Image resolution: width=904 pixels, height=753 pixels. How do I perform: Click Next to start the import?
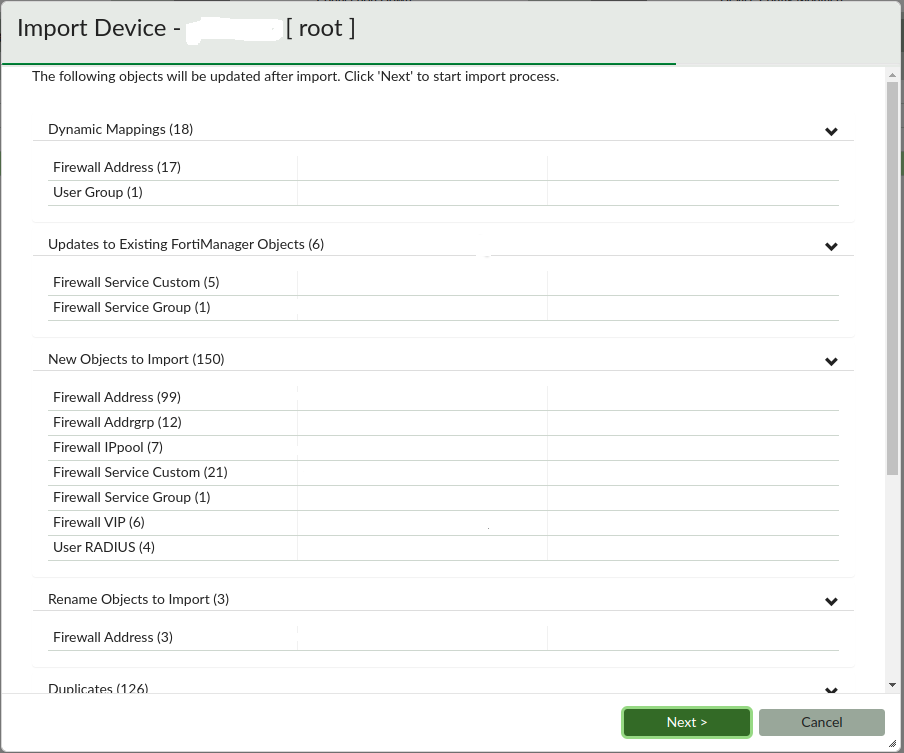tap(686, 722)
